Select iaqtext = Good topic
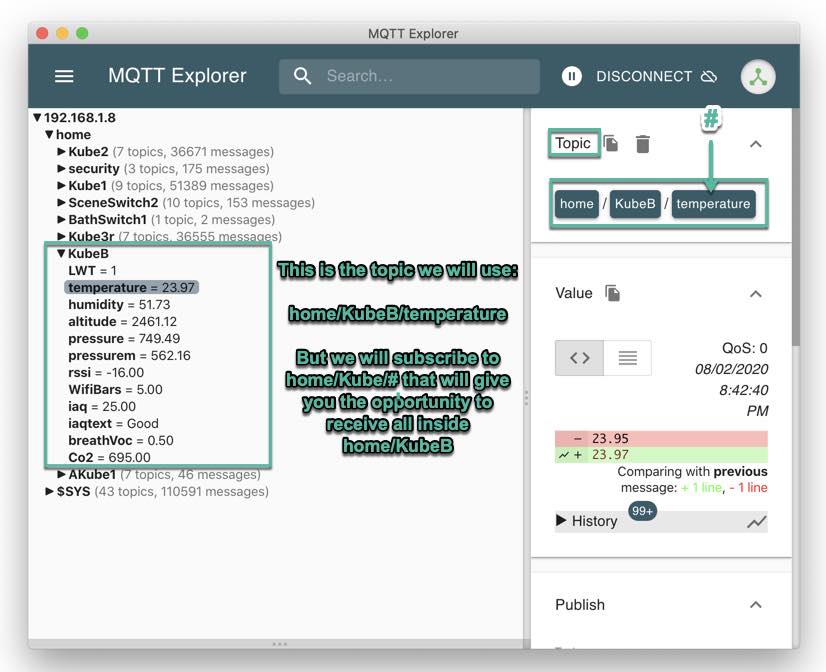 pyautogui.click(x=113, y=423)
